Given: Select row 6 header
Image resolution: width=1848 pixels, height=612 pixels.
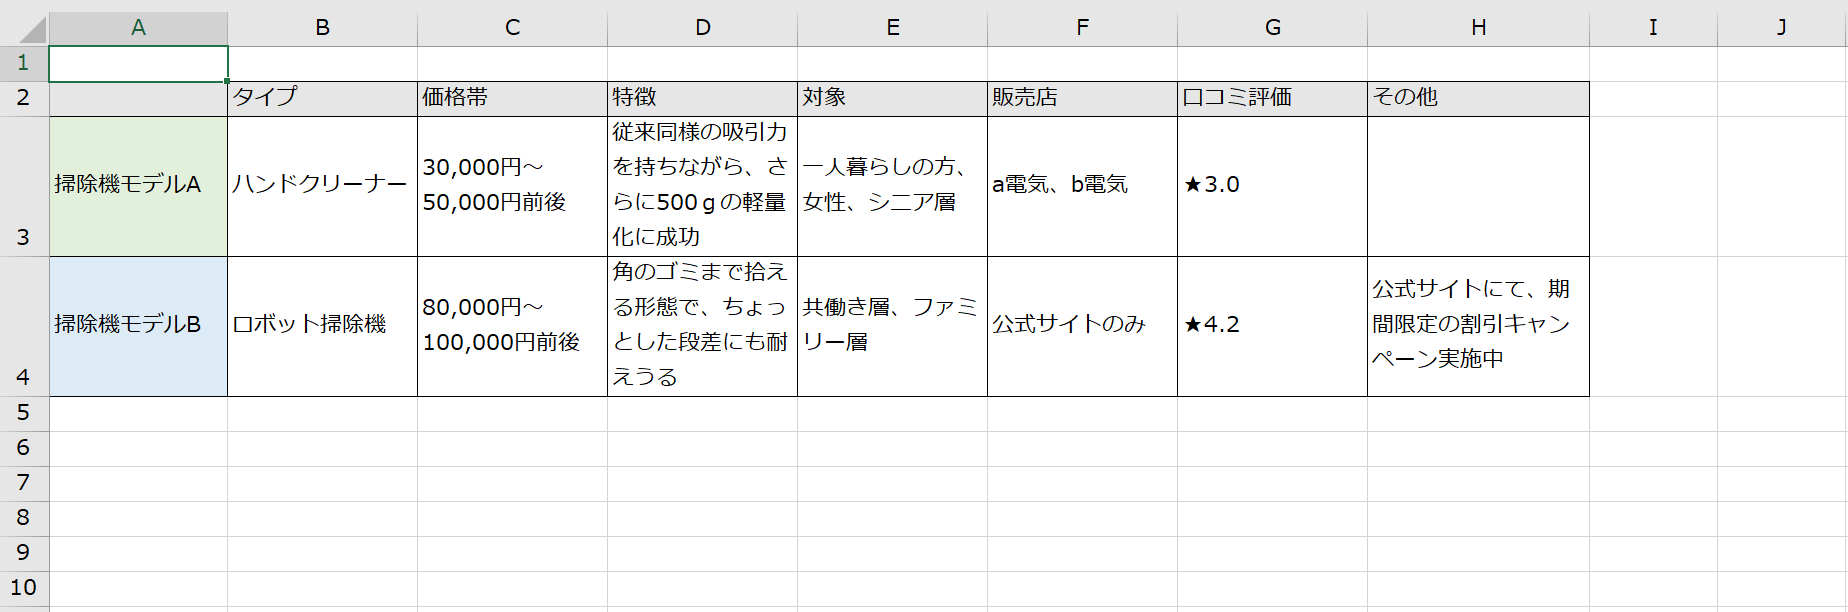Looking at the screenshot, I should coord(24,449).
